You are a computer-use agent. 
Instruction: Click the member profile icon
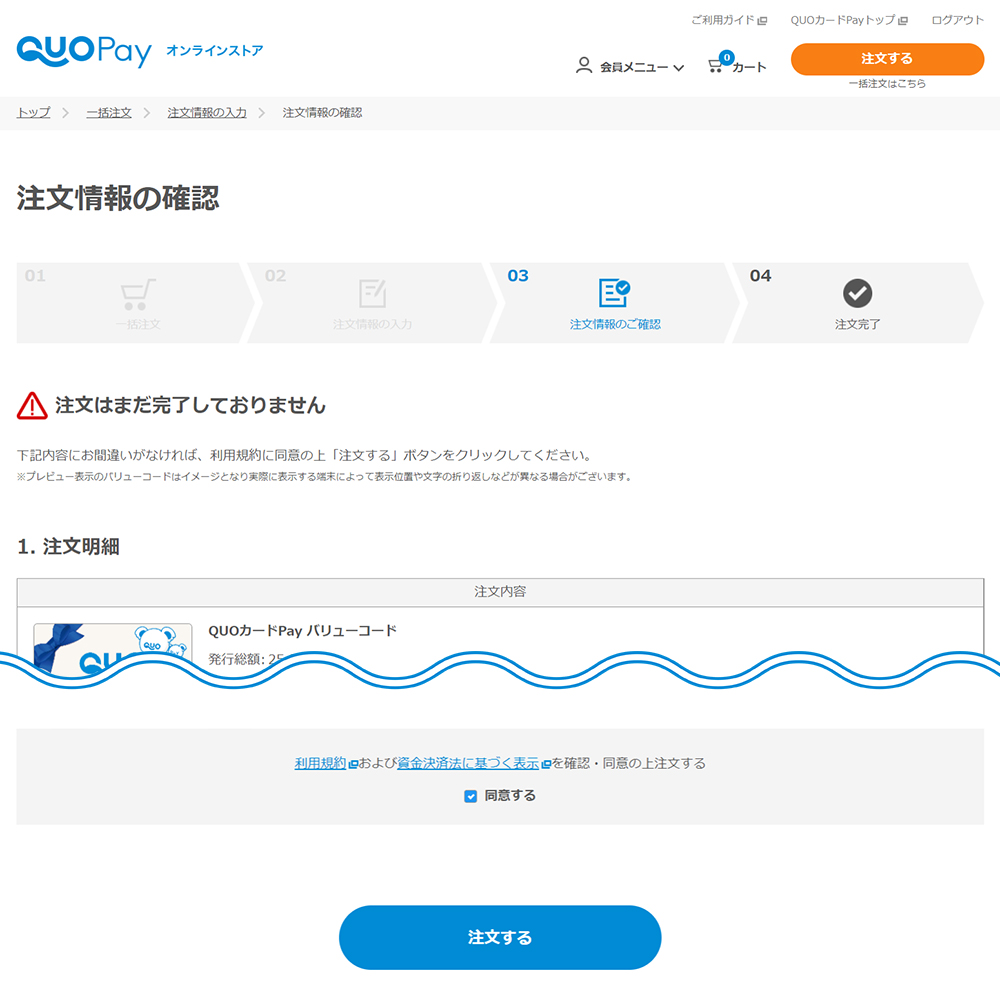click(x=584, y=66)
